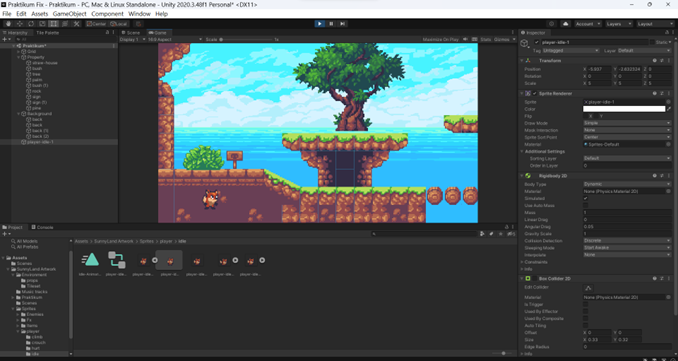The height and width of the screenshot is (361, 678).
Task: Toggle Mute Audio speaker icon
Action: tap(466, 39)
